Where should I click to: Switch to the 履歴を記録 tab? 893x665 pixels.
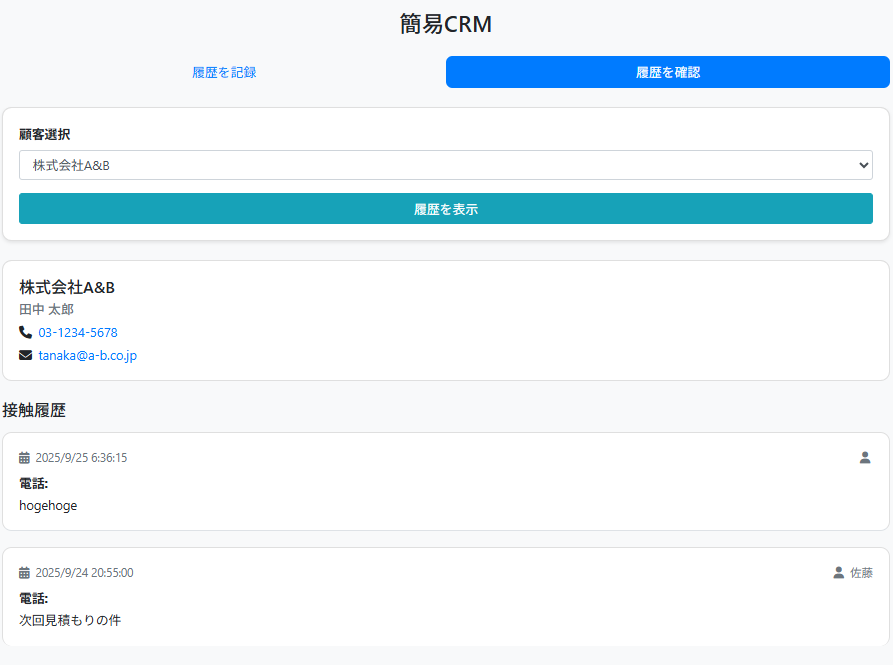click(224, 72)
